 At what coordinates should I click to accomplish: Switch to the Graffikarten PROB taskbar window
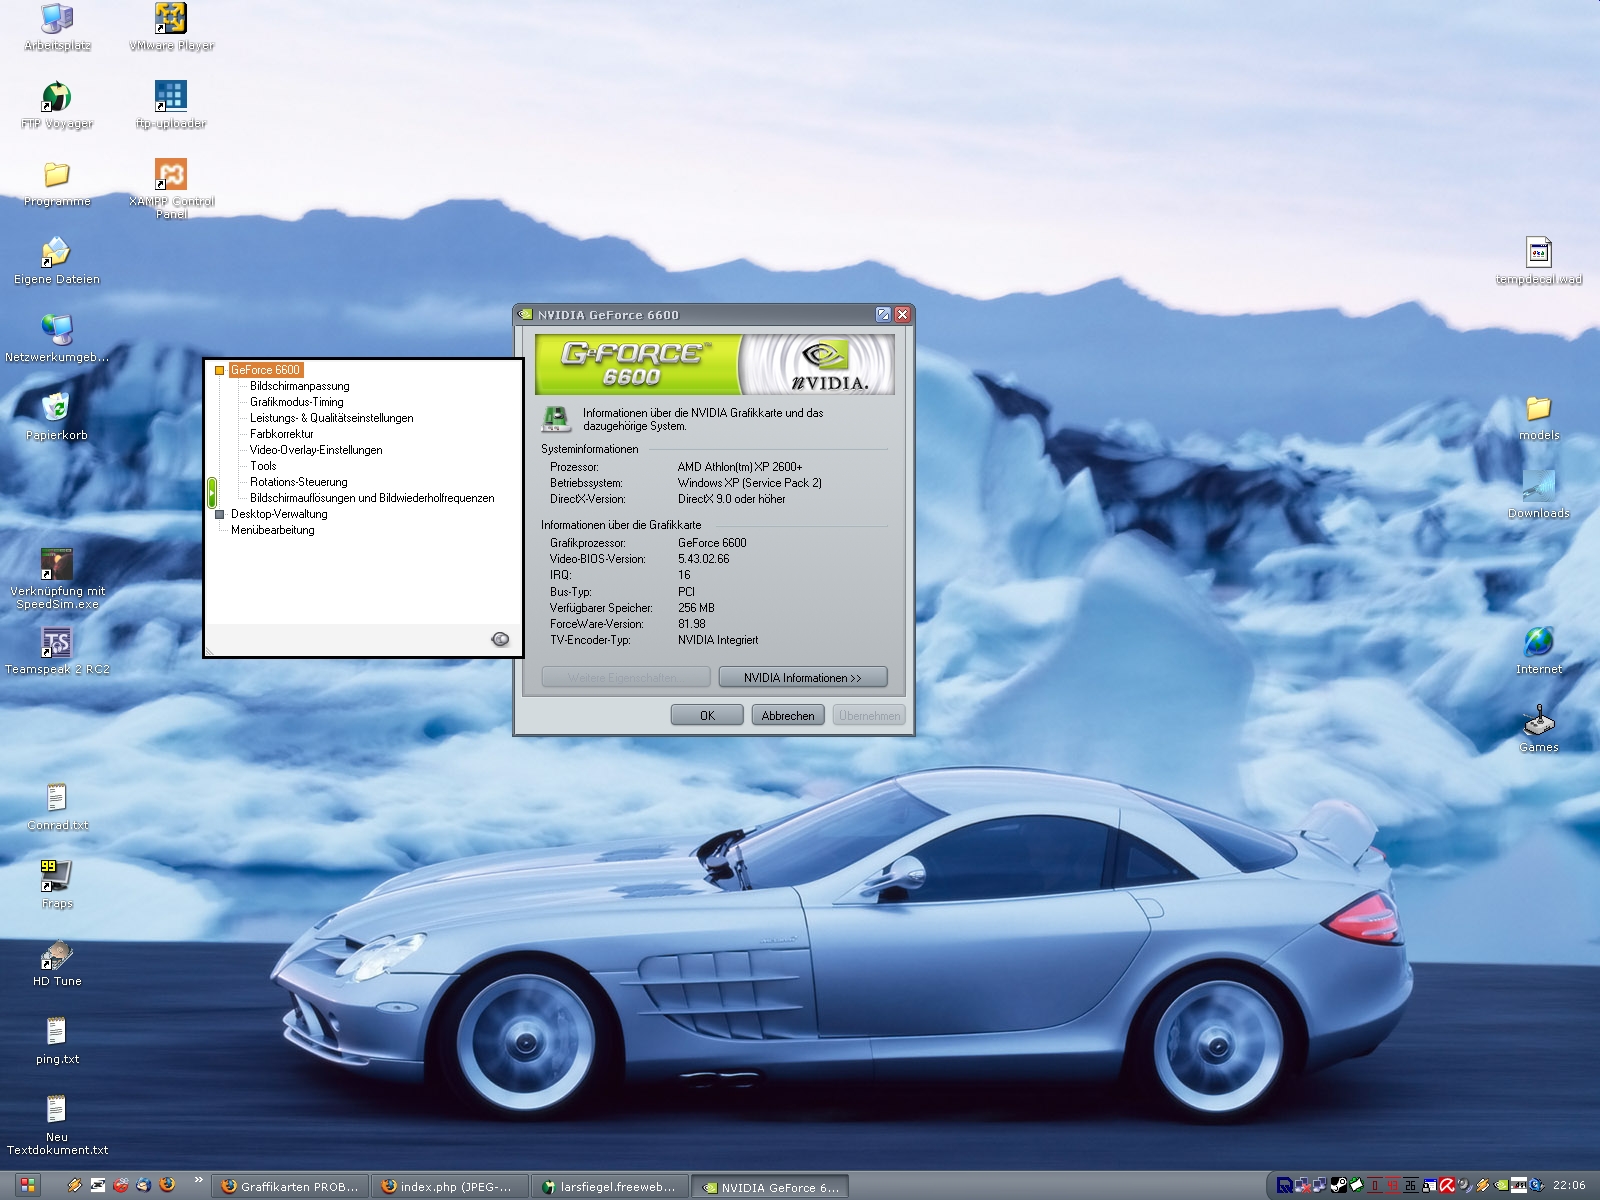point(292,1187)
